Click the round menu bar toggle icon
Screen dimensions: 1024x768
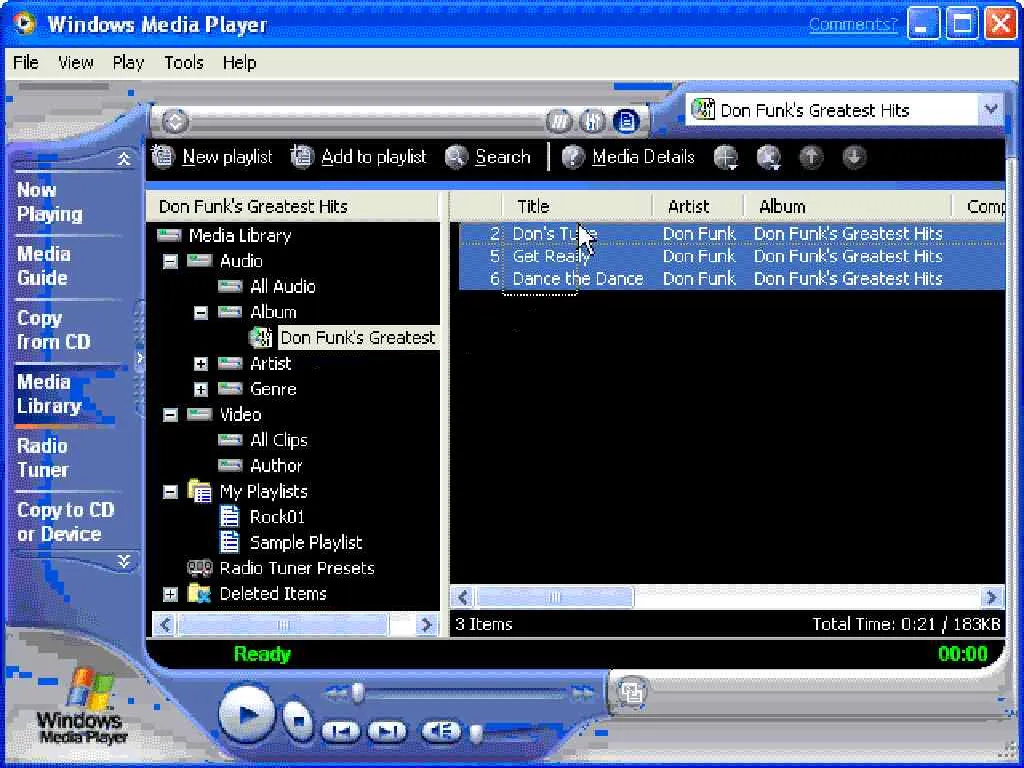175,121
